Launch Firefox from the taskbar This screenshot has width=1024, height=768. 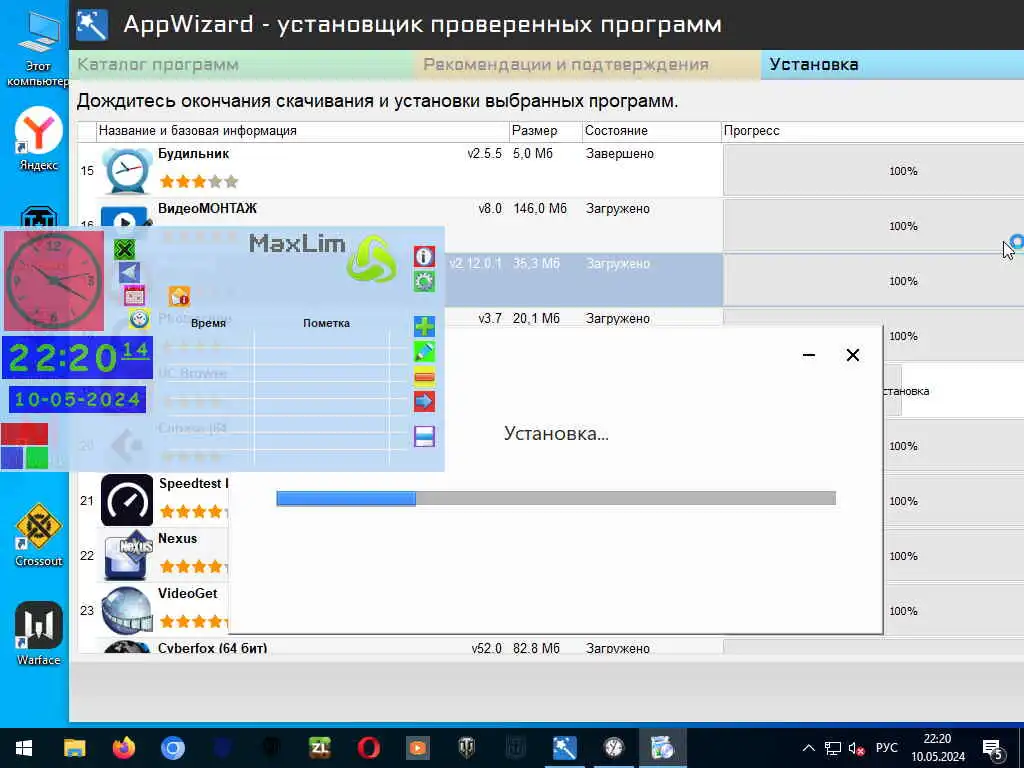[x=123, y=748]
